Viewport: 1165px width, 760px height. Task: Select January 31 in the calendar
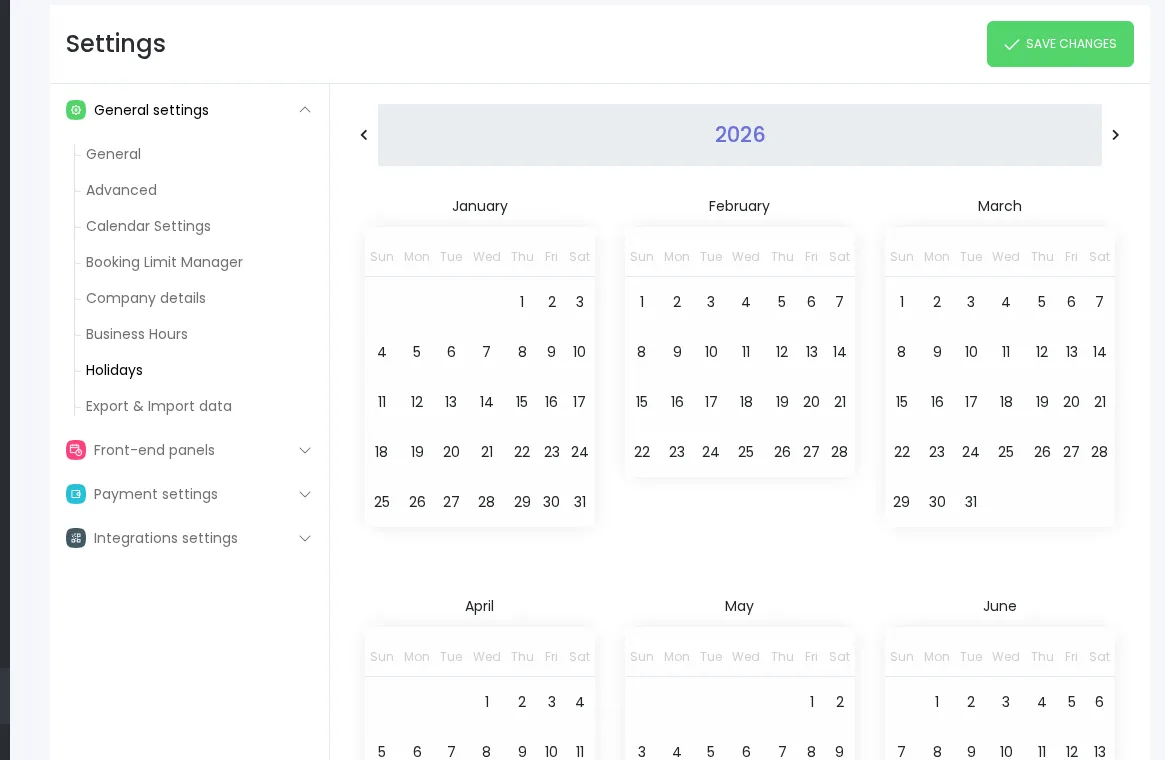coord(580,501)
